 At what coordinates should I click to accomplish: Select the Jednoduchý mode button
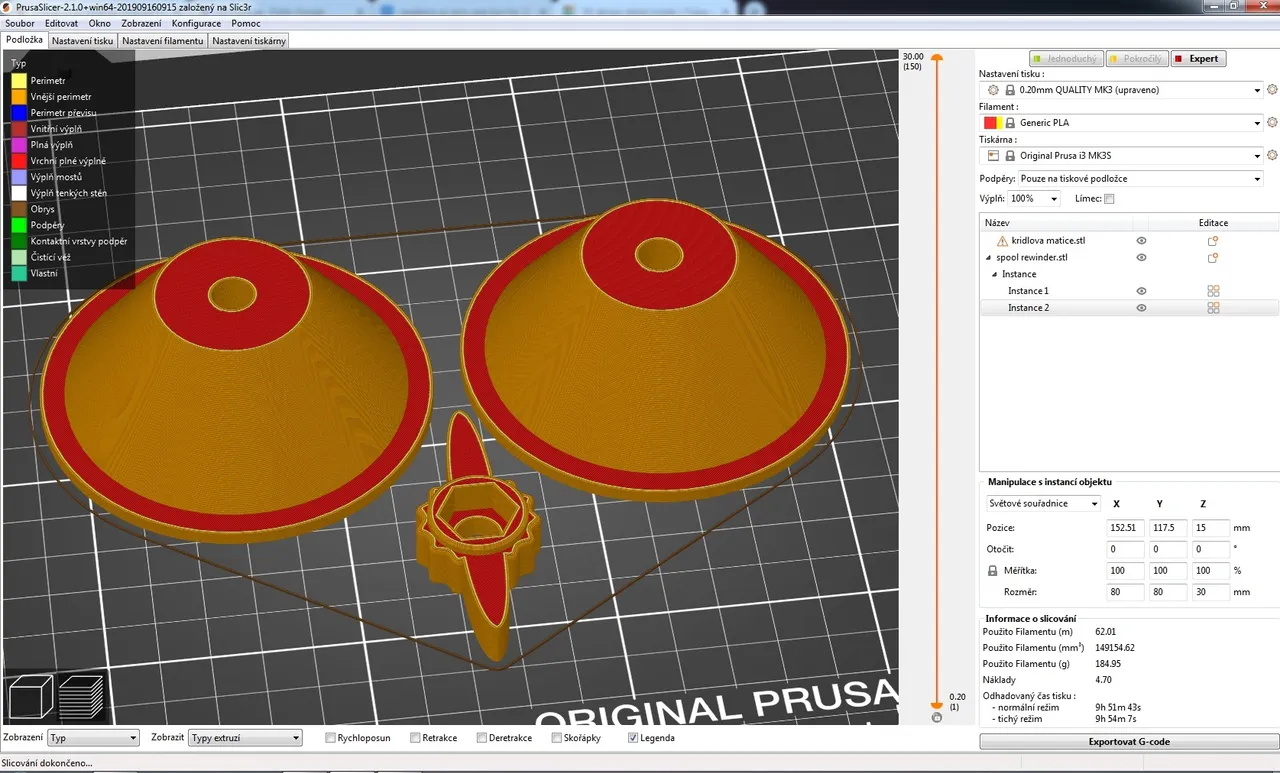(1067, 59)
